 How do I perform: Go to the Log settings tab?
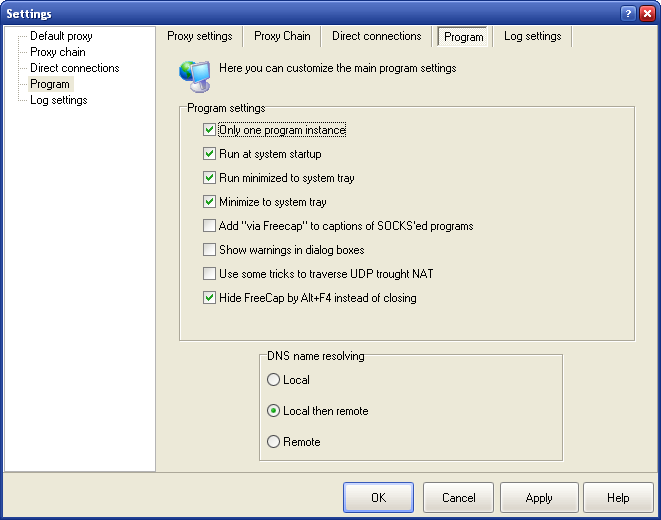click(532, 36)
